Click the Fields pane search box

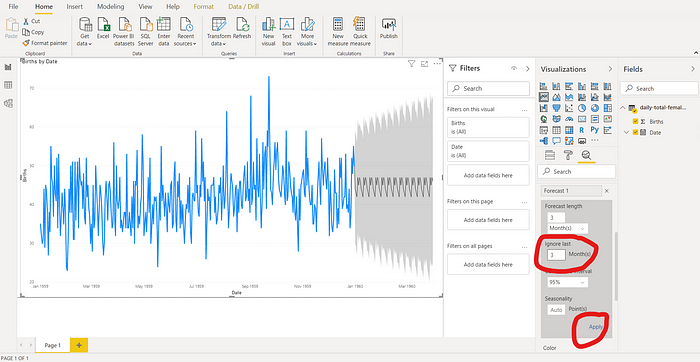click(659, 88)
